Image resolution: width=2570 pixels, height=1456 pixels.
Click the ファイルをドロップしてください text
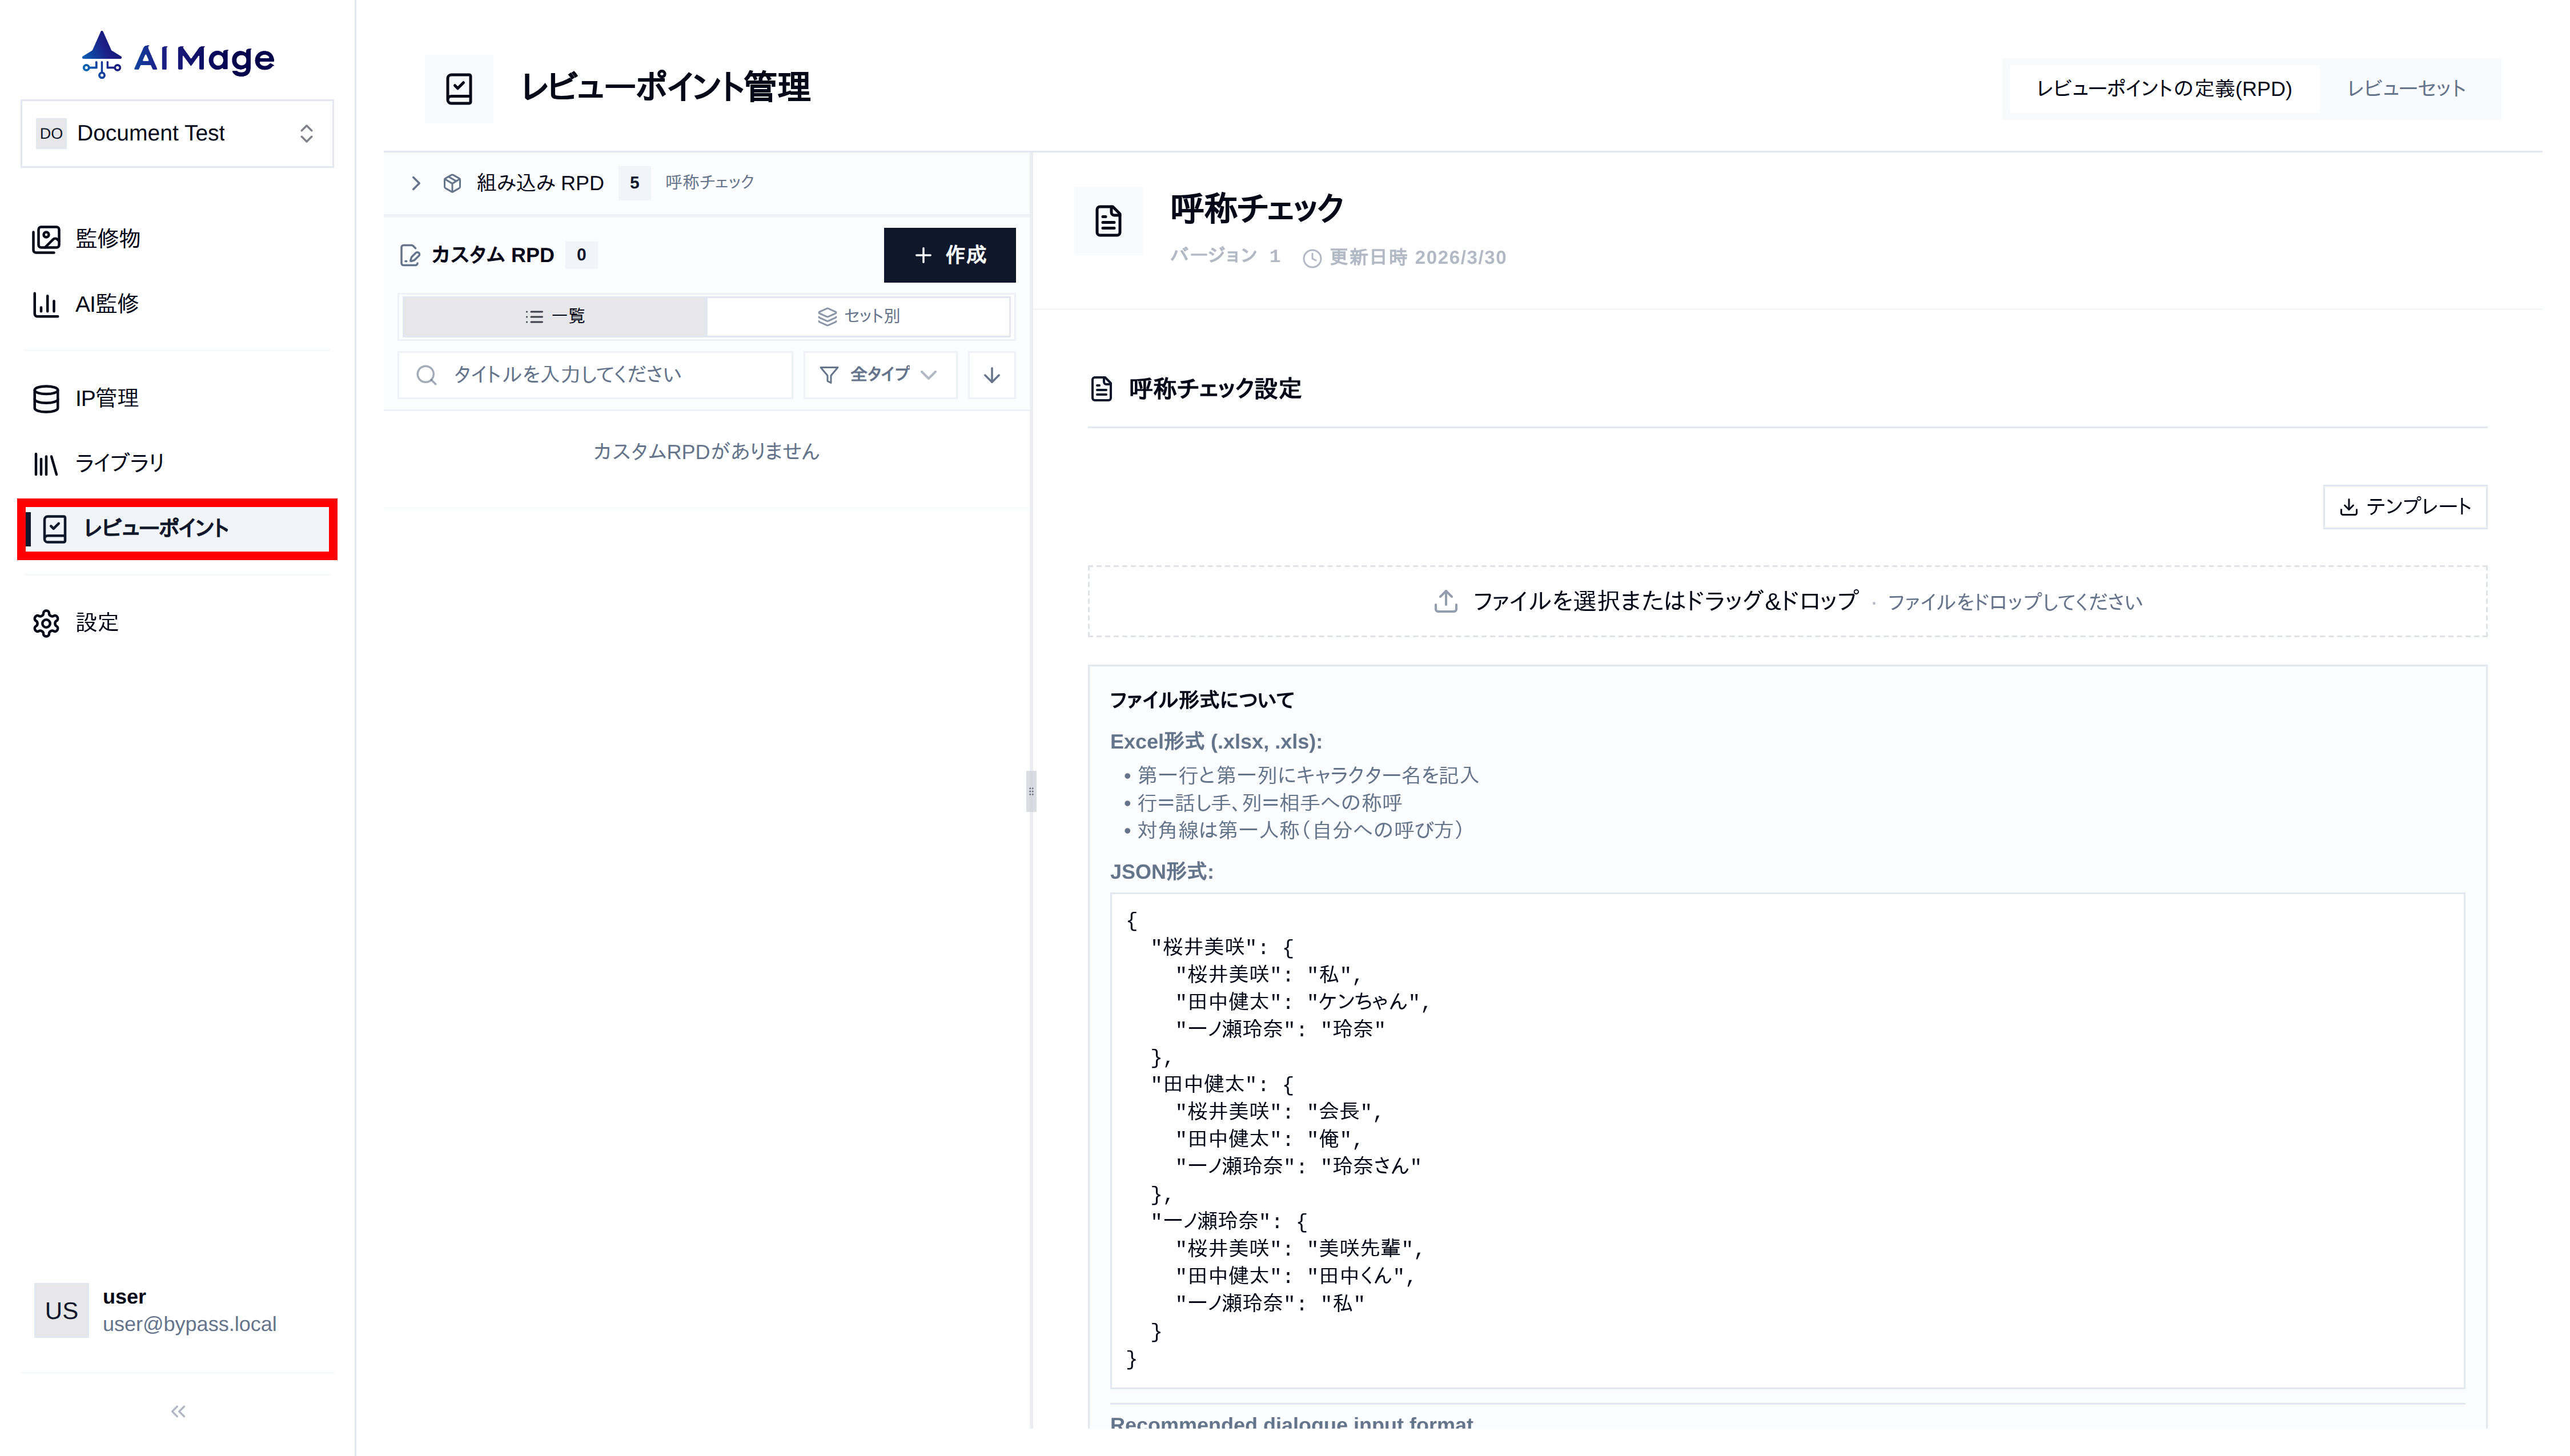pos(2014,602)
